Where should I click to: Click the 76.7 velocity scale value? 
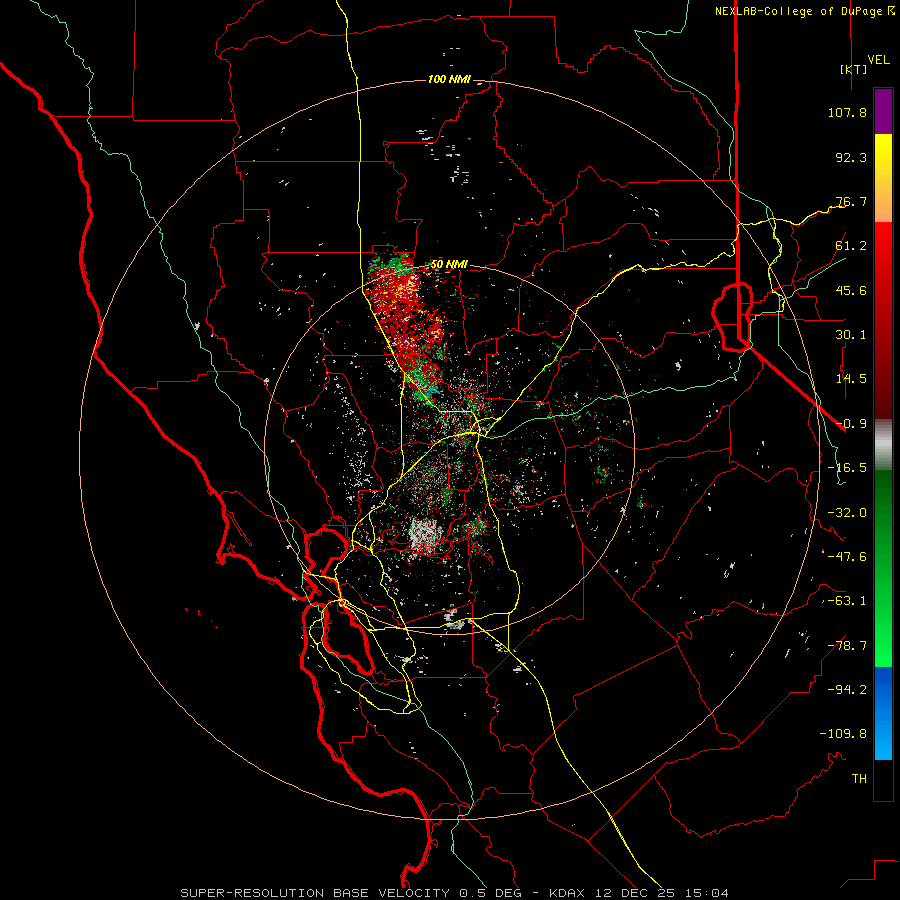(x=851, y=201)
